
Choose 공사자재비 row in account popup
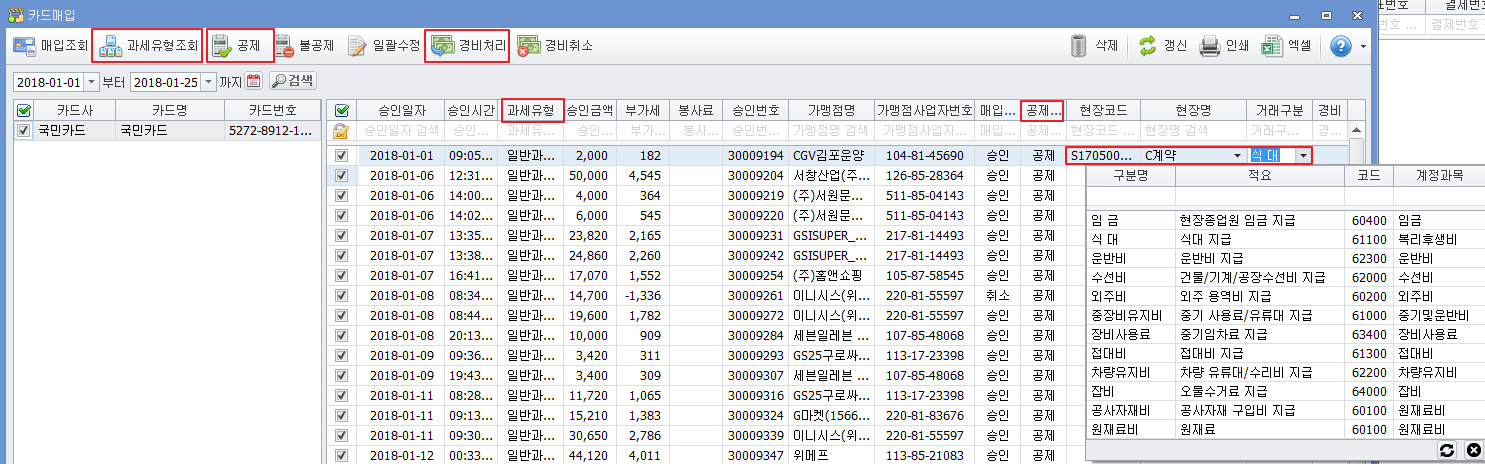pos(1285,410)
